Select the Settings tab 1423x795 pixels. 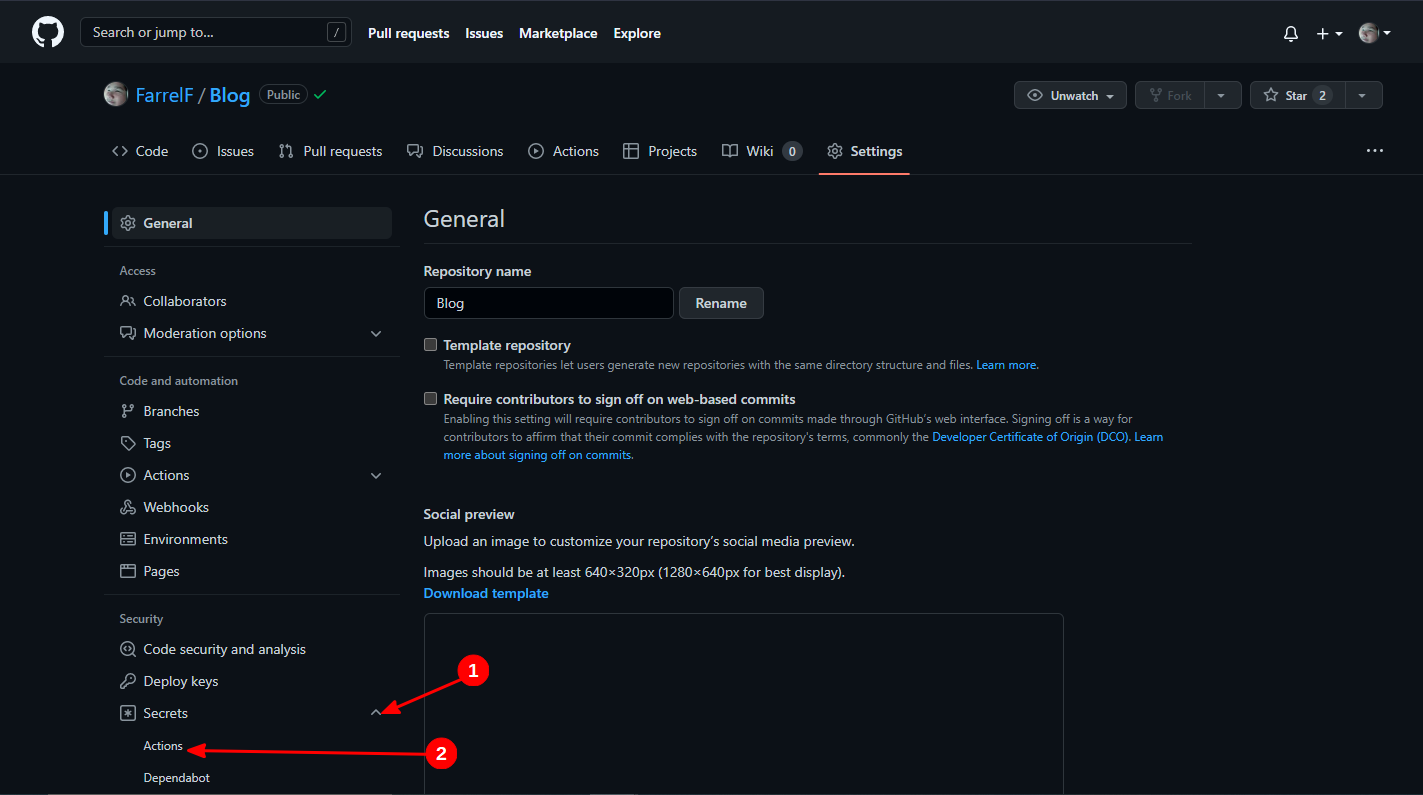(x=864, y=151)
